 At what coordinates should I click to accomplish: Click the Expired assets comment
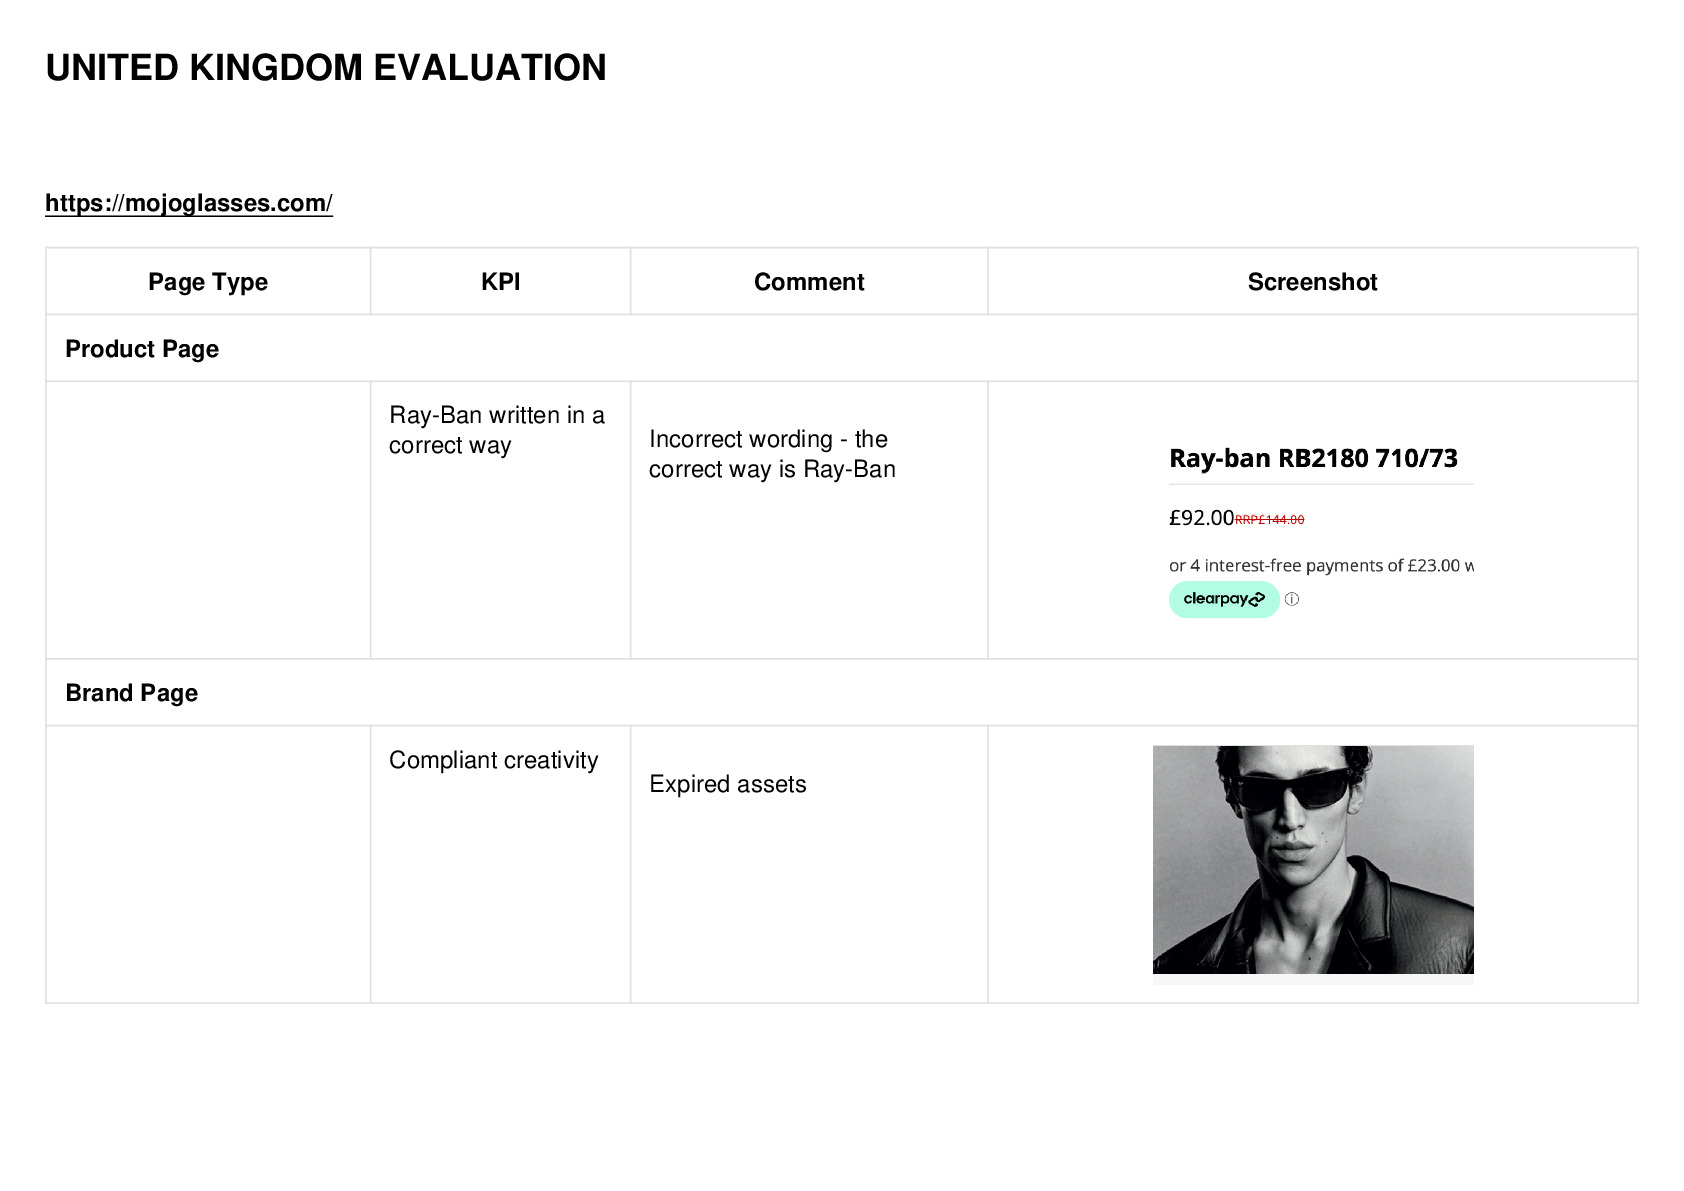728,784
